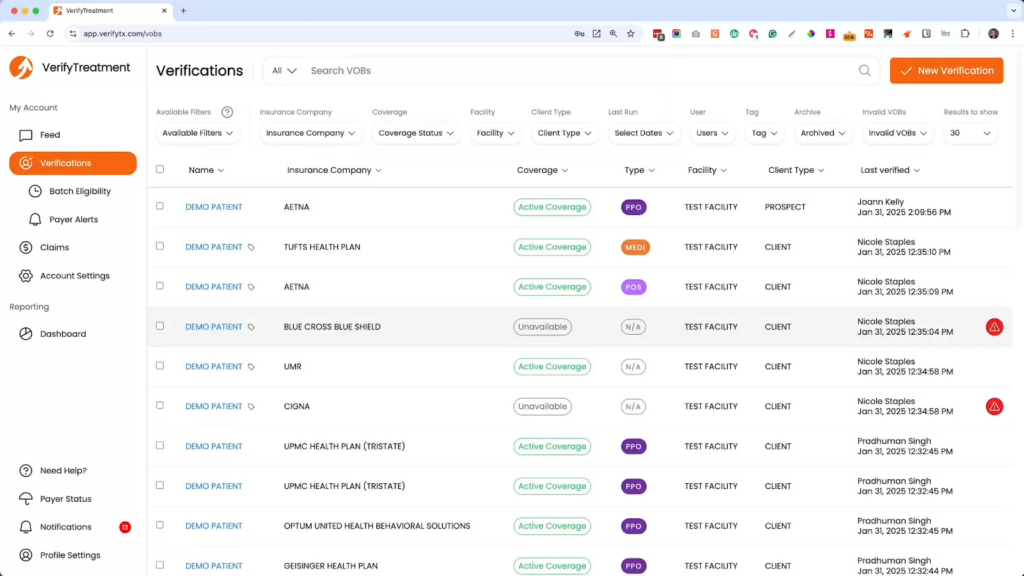Toggle the select-all checkbox in table header
Screen dimensions: 1024x576
pos(160,170)
